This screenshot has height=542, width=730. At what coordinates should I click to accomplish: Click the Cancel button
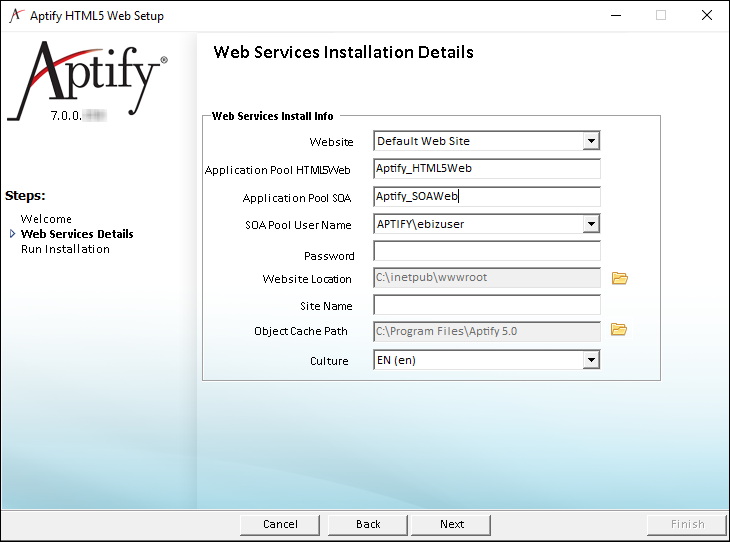click(x=280, y=524)
